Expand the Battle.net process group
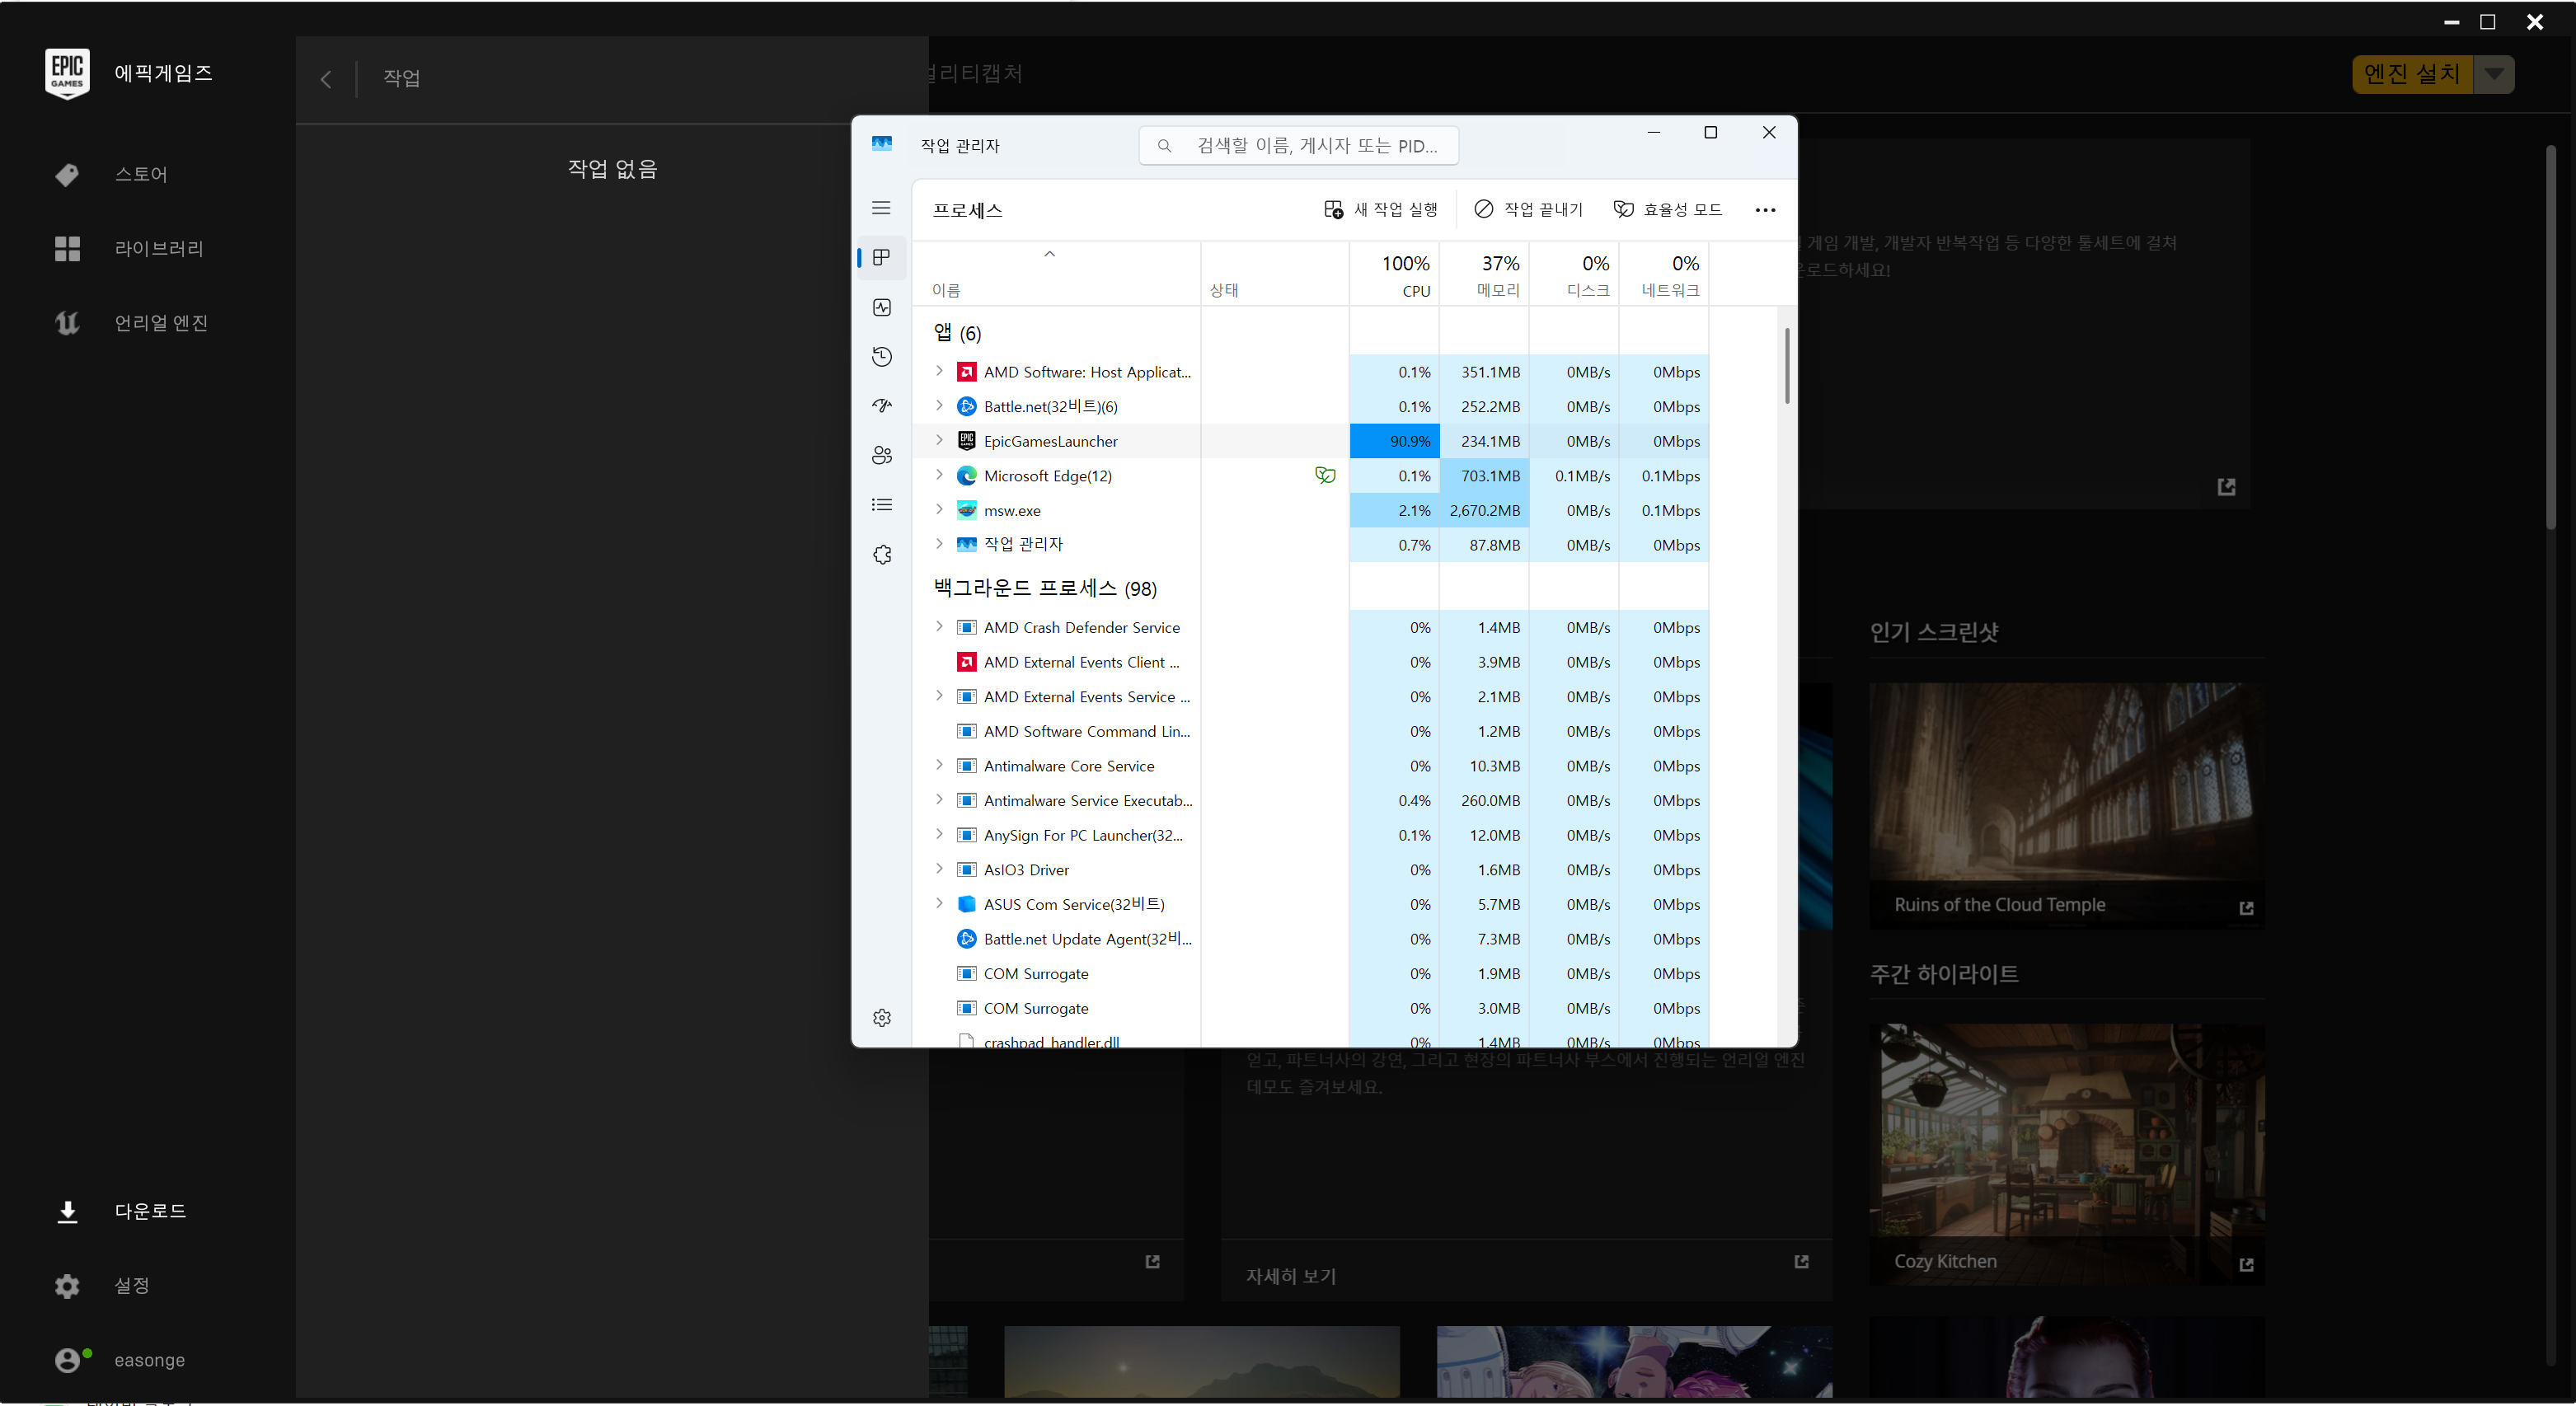The height and width of the screenshot is (1406, 2576). (938, 405)
